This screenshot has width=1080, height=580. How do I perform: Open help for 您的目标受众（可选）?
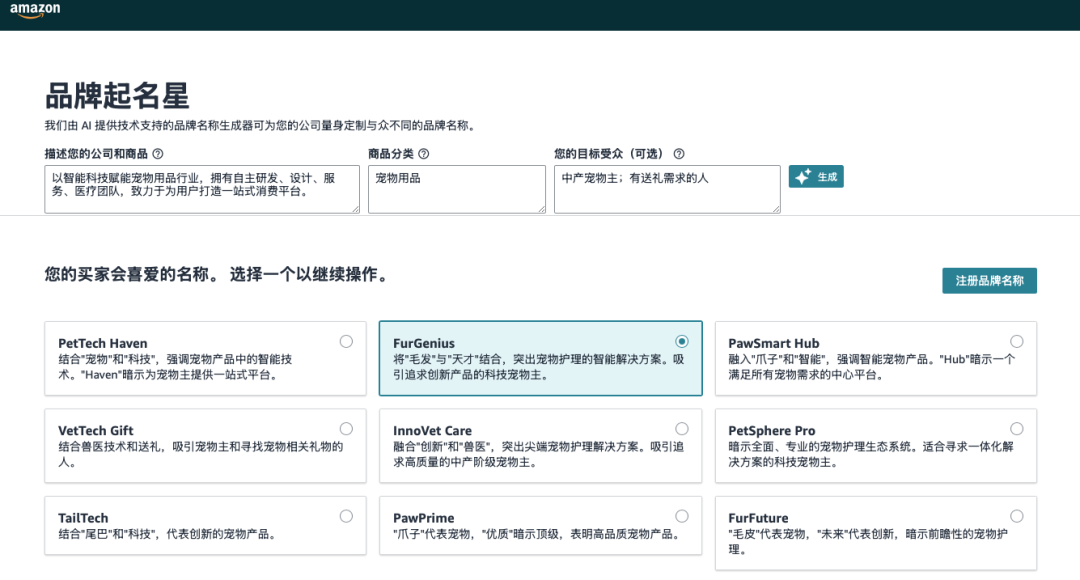point(679,154)
